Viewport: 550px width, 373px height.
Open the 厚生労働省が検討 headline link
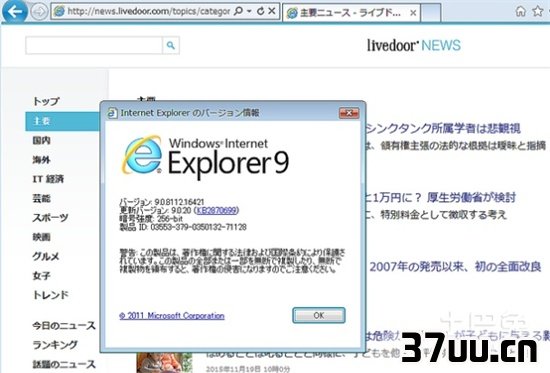[x=471, y=197]
